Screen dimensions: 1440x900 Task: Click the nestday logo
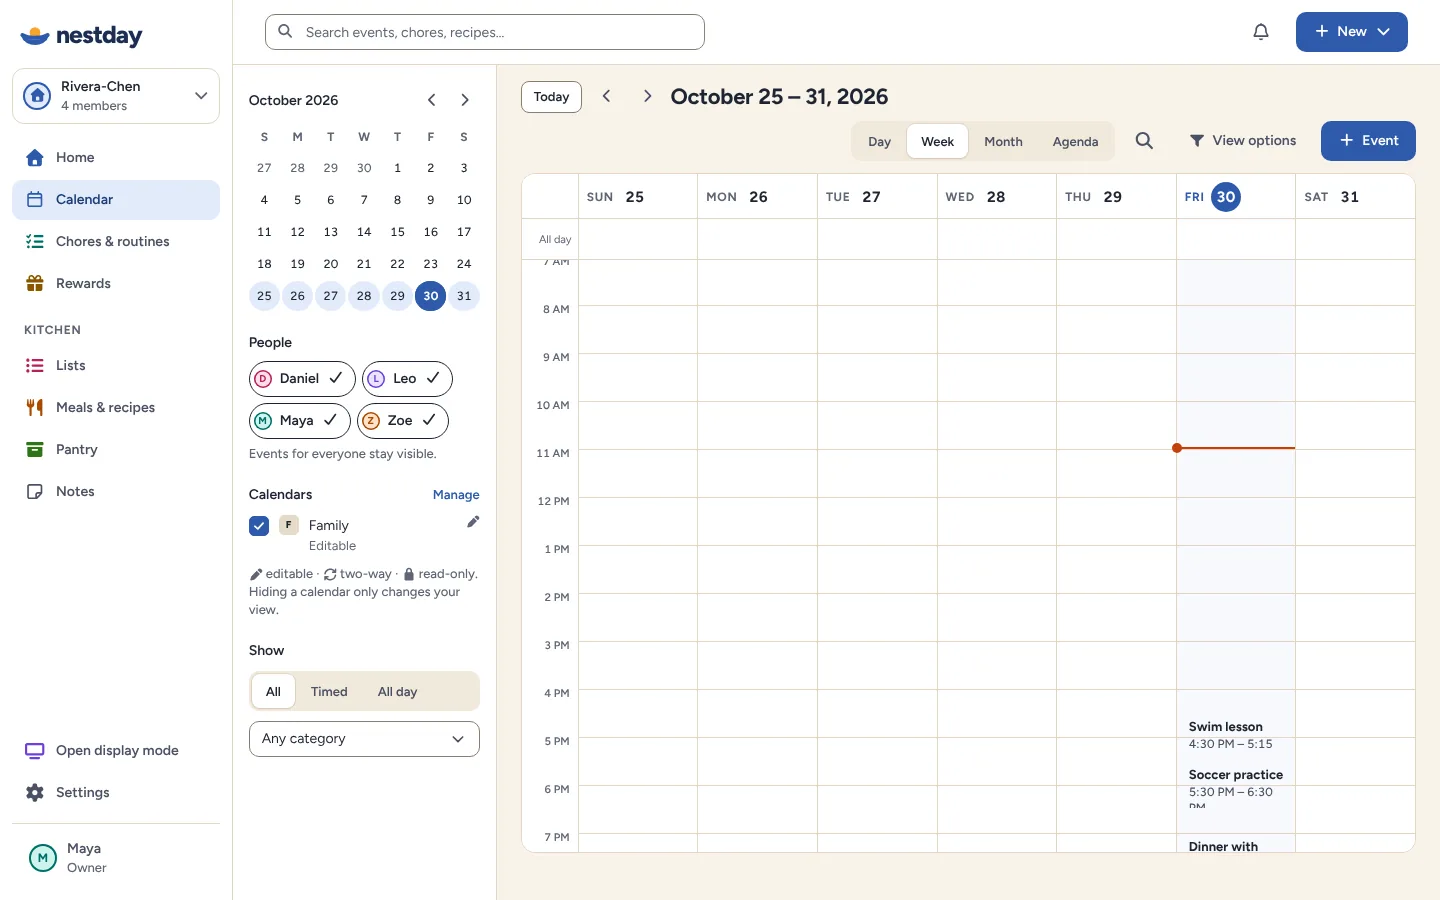pos(82,36)
